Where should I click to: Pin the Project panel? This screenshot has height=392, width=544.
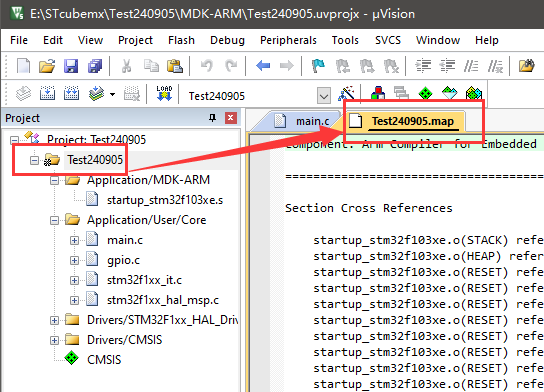click(212, 118)
